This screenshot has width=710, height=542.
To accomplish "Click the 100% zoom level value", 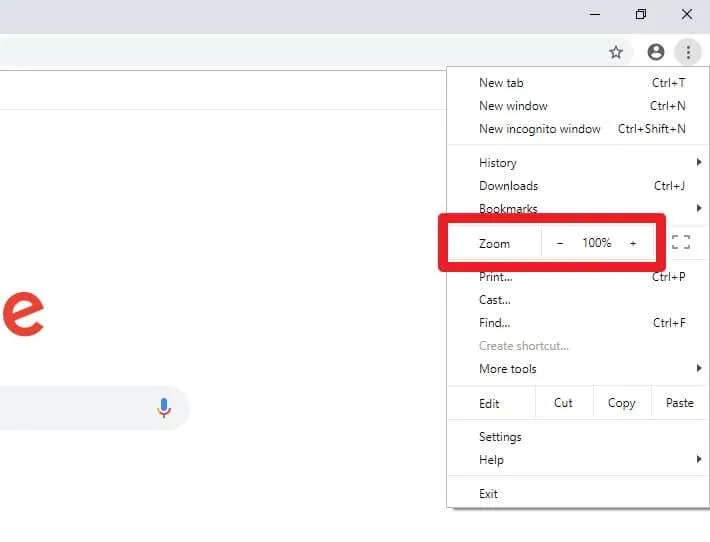I will (x=596, y=243).
